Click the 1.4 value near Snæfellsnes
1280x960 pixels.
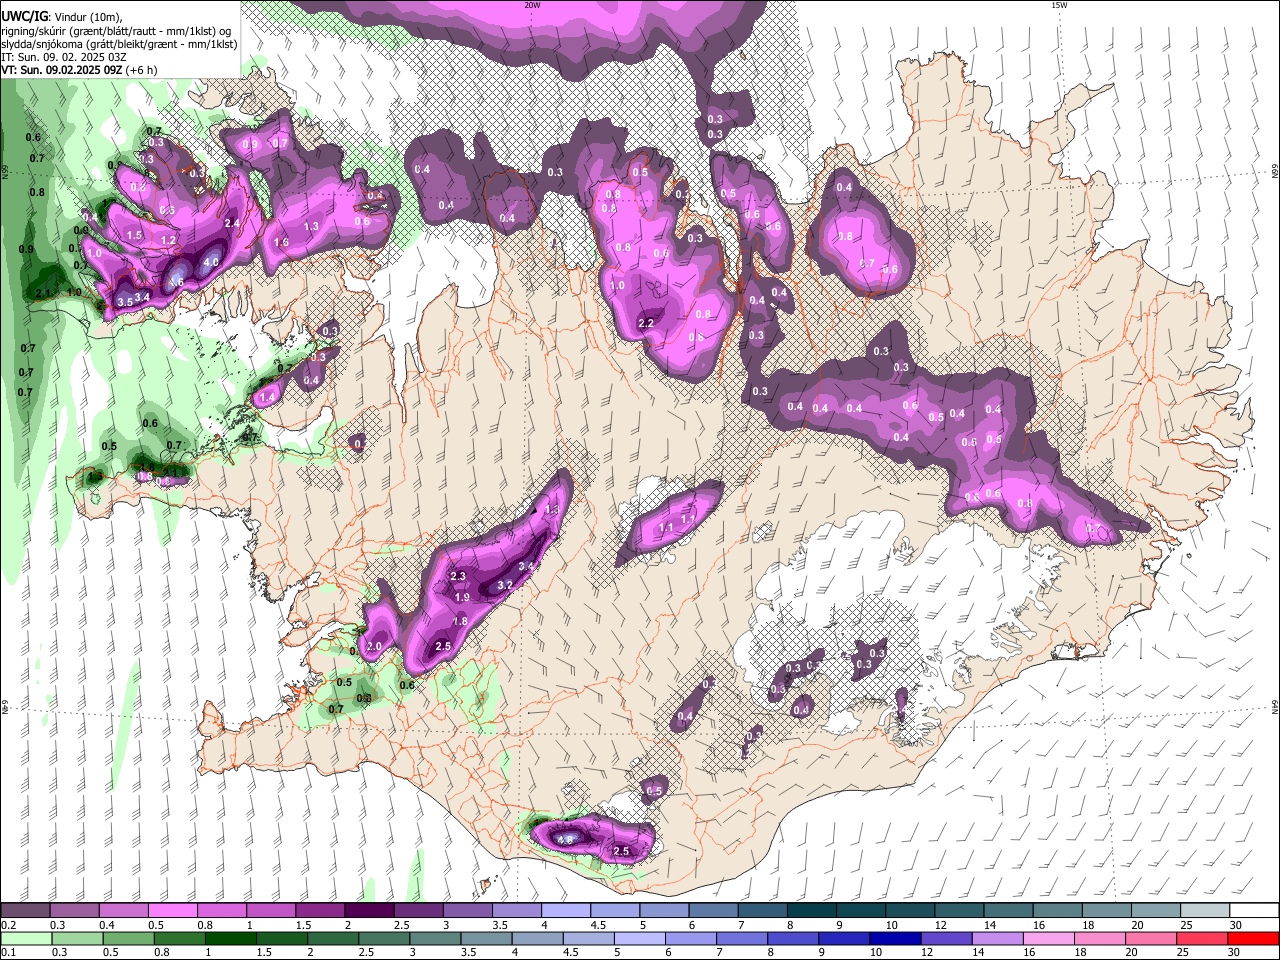pyautogui.click(x=267, y=398)
